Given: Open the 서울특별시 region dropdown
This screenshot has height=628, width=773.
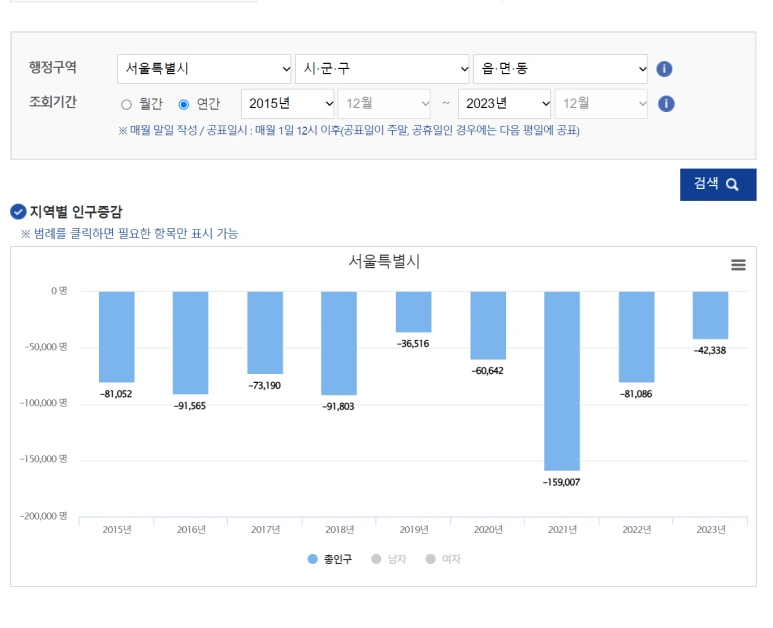Looking at the screenshot, I should 205,69.
